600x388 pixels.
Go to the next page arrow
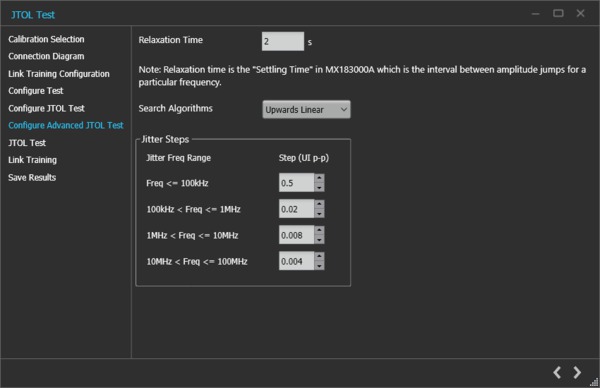[577, 372]
